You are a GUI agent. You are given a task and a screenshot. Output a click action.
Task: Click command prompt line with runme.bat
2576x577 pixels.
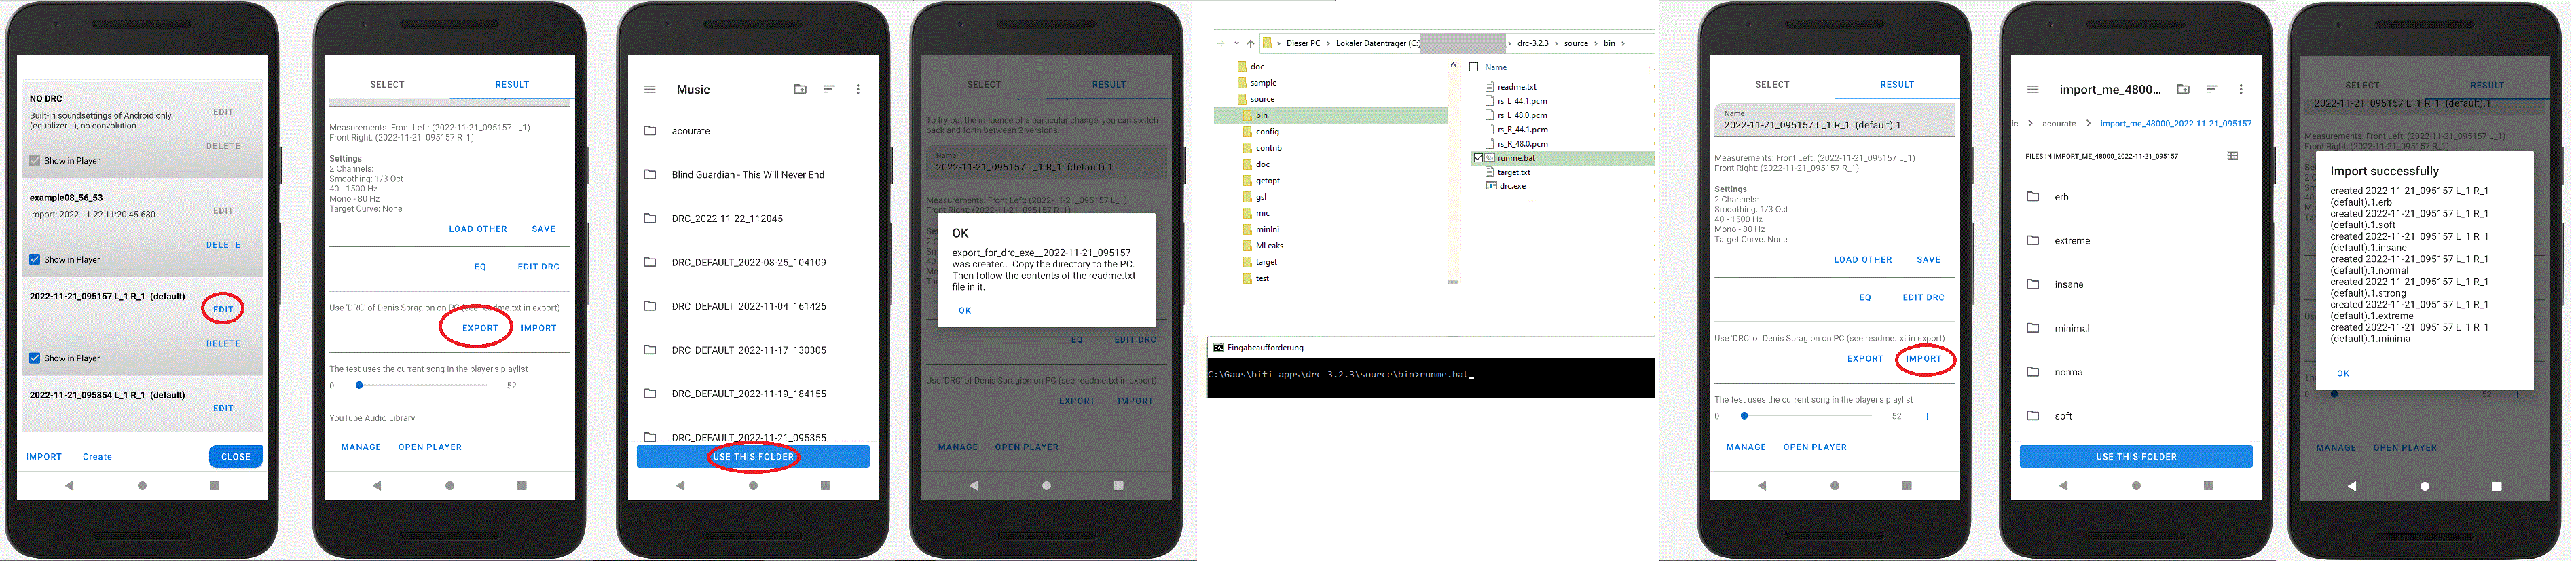(x=1340, y=375)
